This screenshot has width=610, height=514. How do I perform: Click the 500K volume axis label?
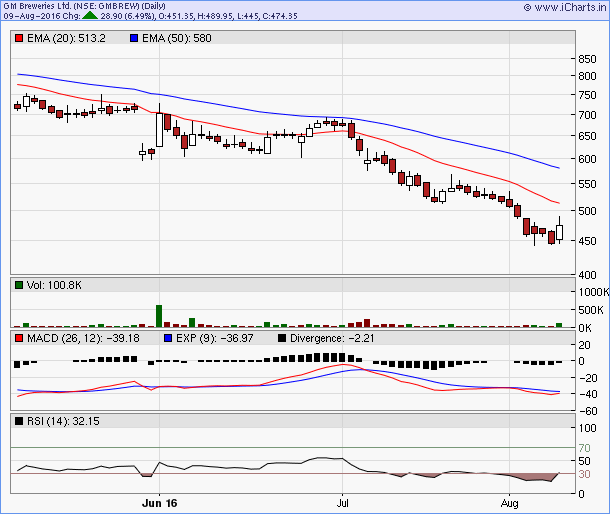(591, 310)
